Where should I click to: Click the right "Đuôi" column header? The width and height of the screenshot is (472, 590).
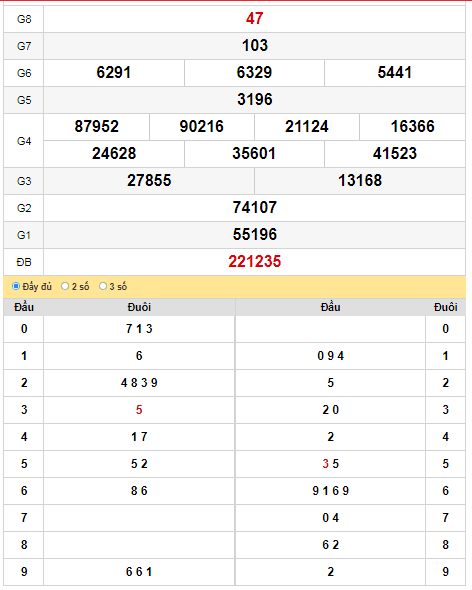click(446, 307)
